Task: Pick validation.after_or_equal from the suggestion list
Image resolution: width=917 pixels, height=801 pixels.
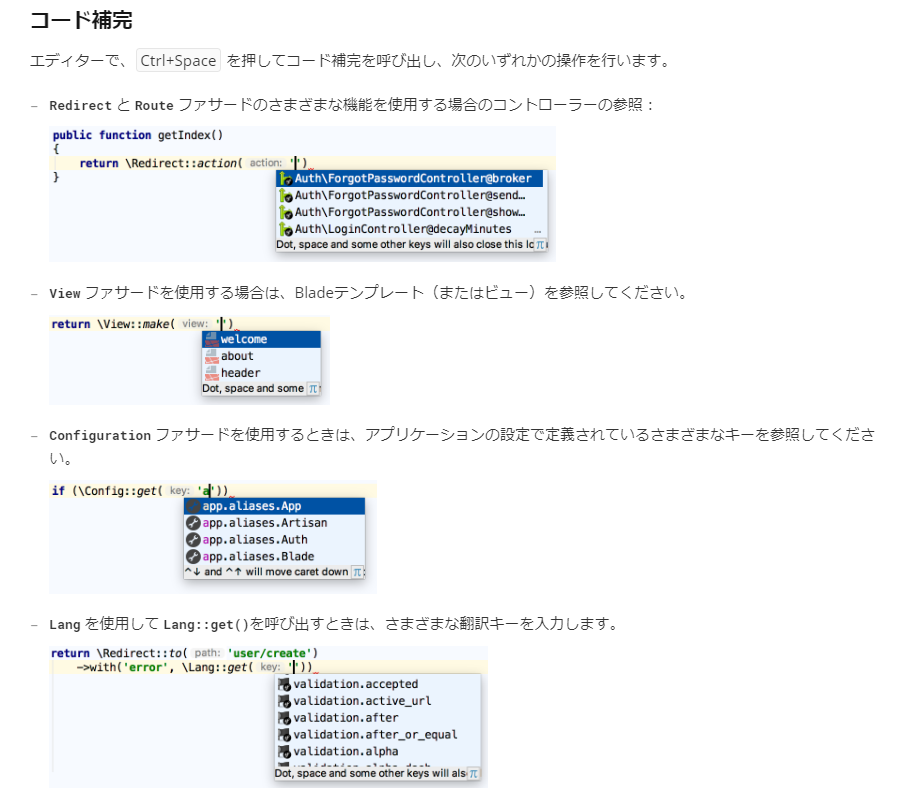Action: (375, 734)
